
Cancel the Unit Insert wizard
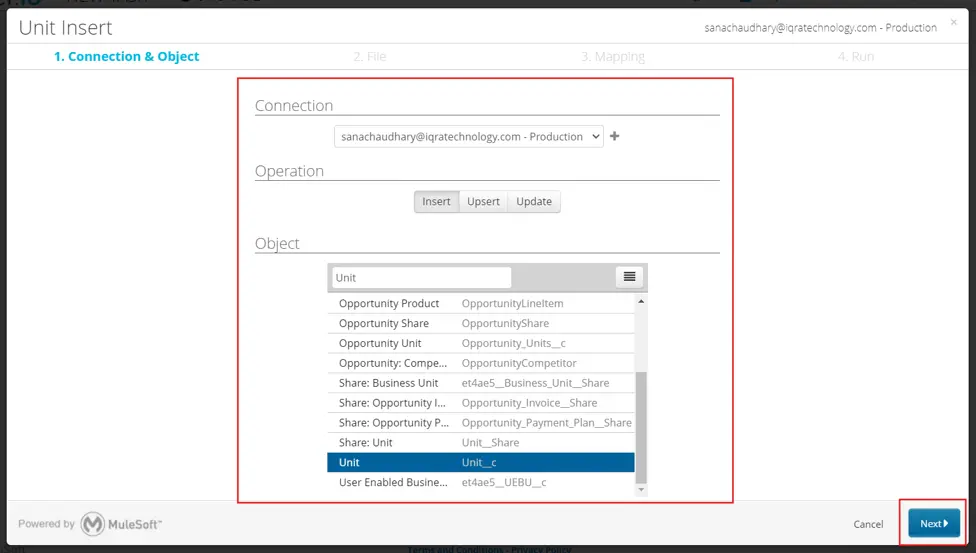coord(868,524)
